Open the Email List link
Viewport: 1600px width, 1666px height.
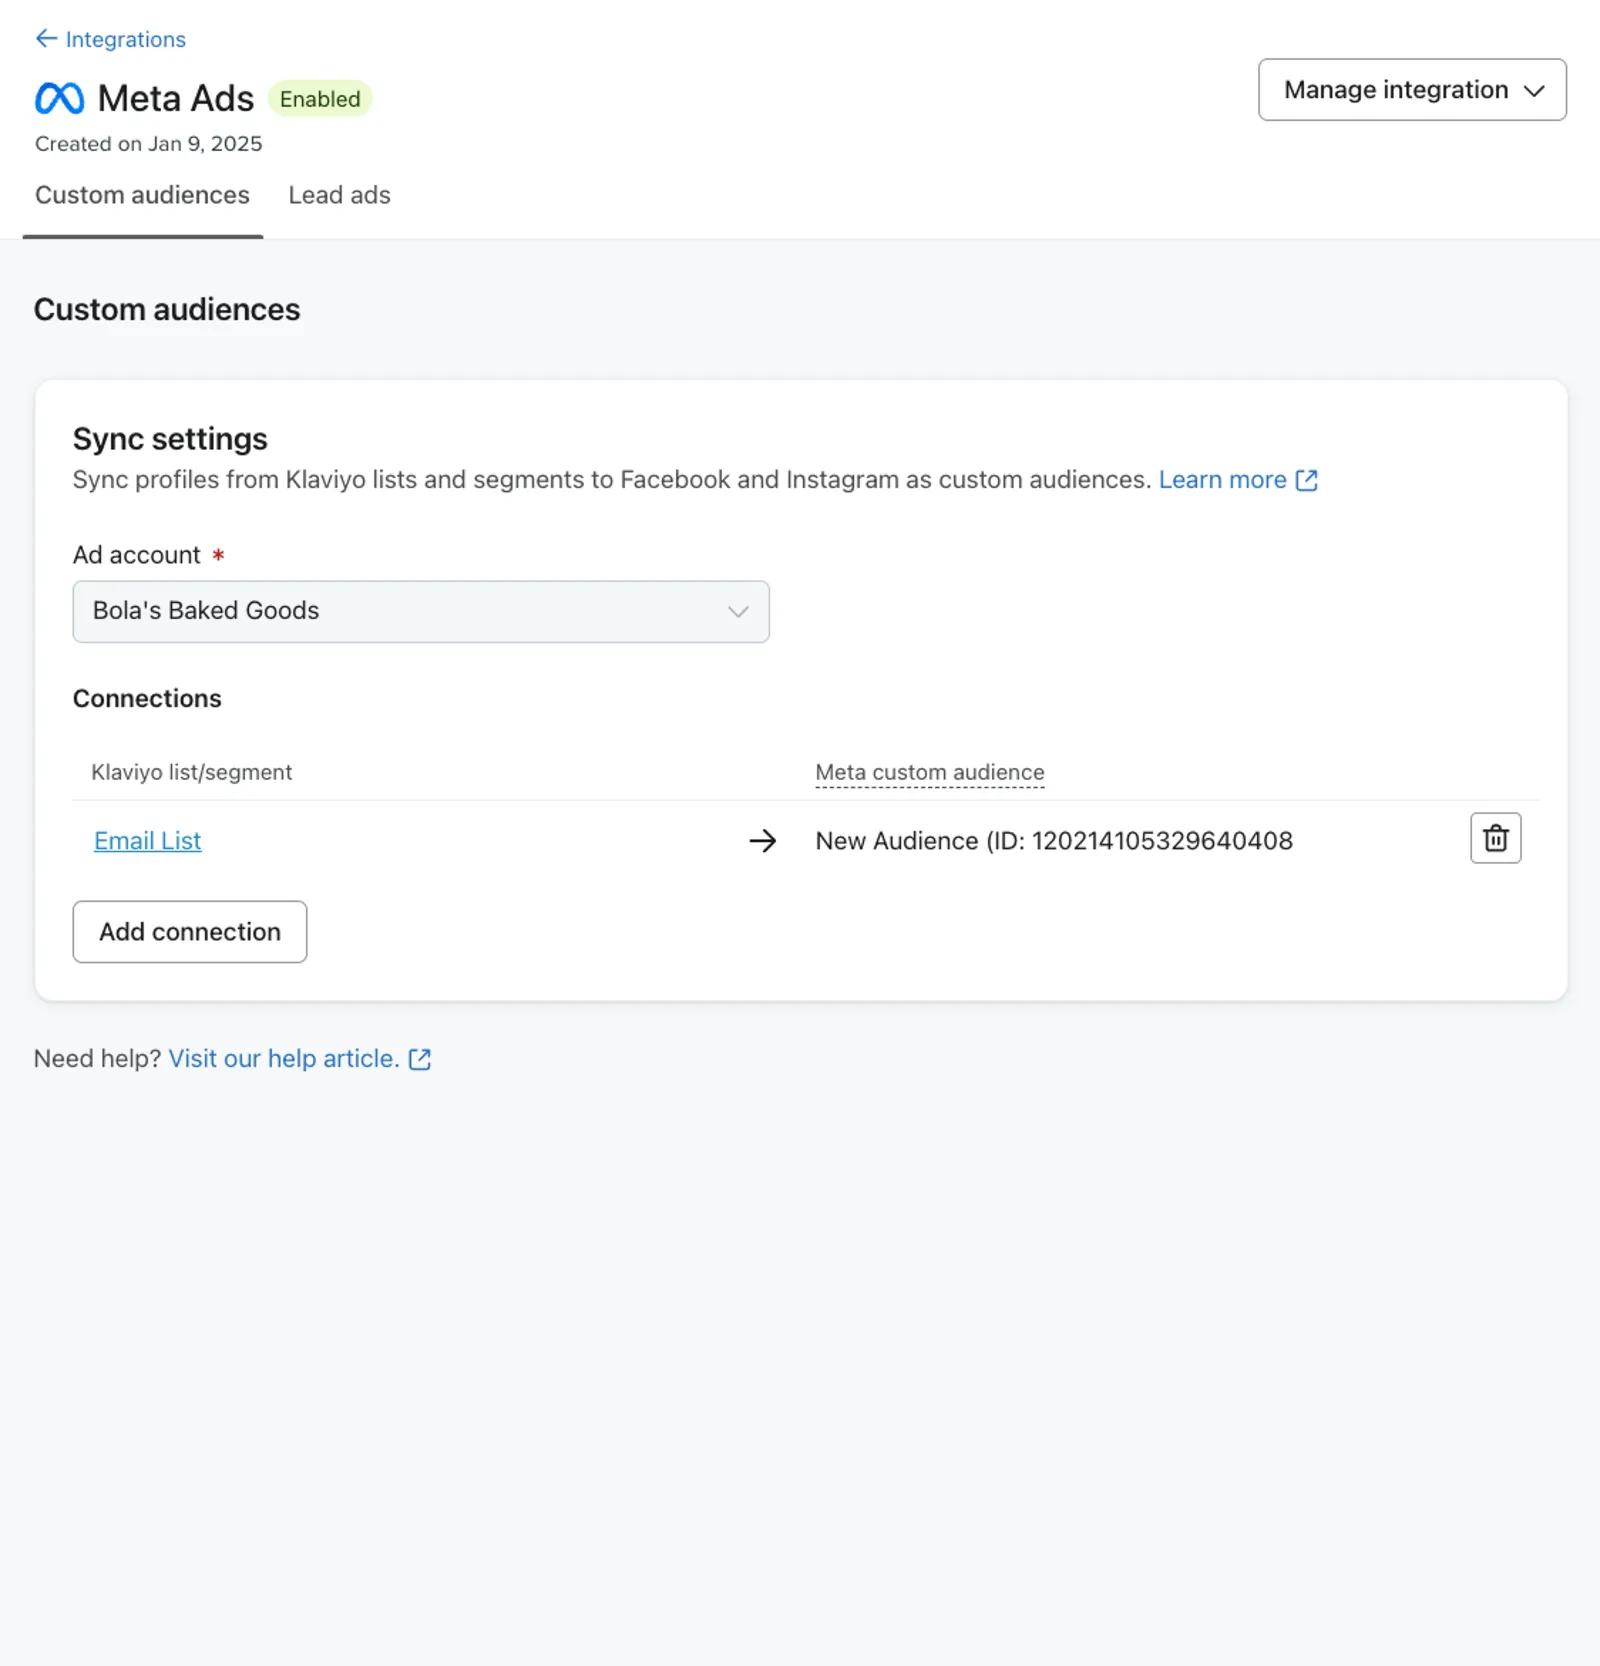[147, 841]
